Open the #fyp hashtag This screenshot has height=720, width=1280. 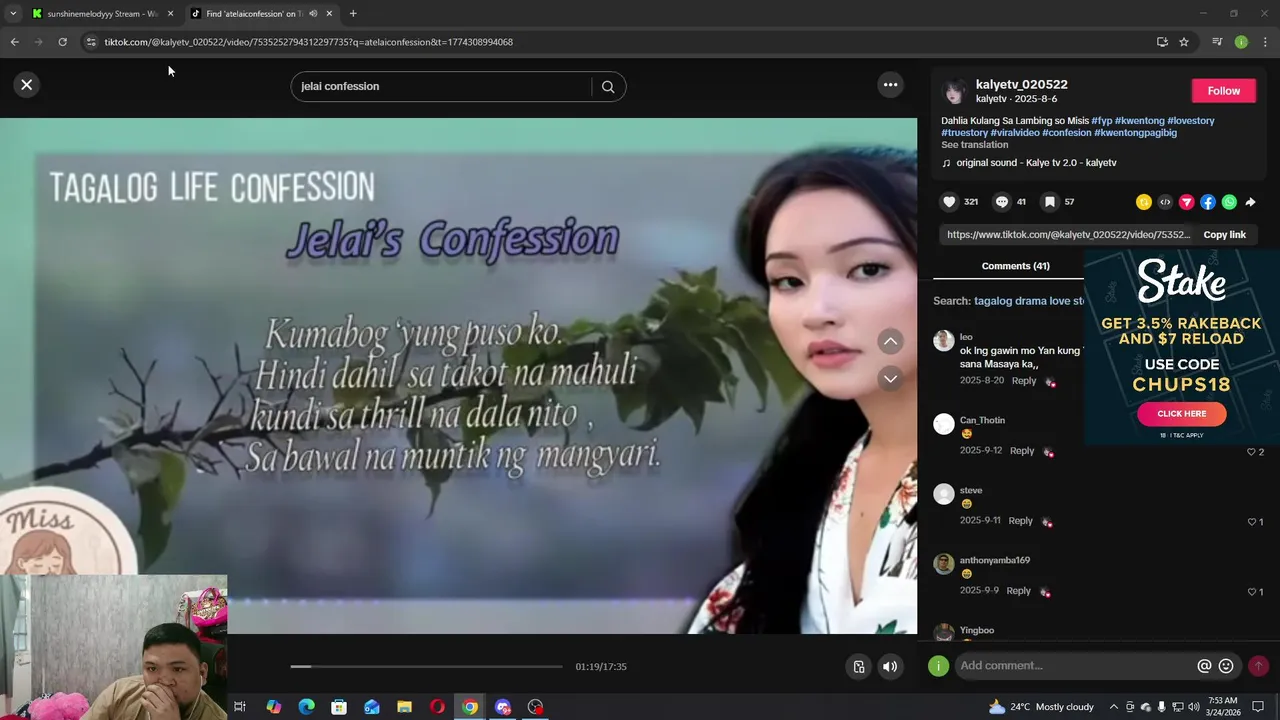pyautogui.click(x=1101, y=121)
